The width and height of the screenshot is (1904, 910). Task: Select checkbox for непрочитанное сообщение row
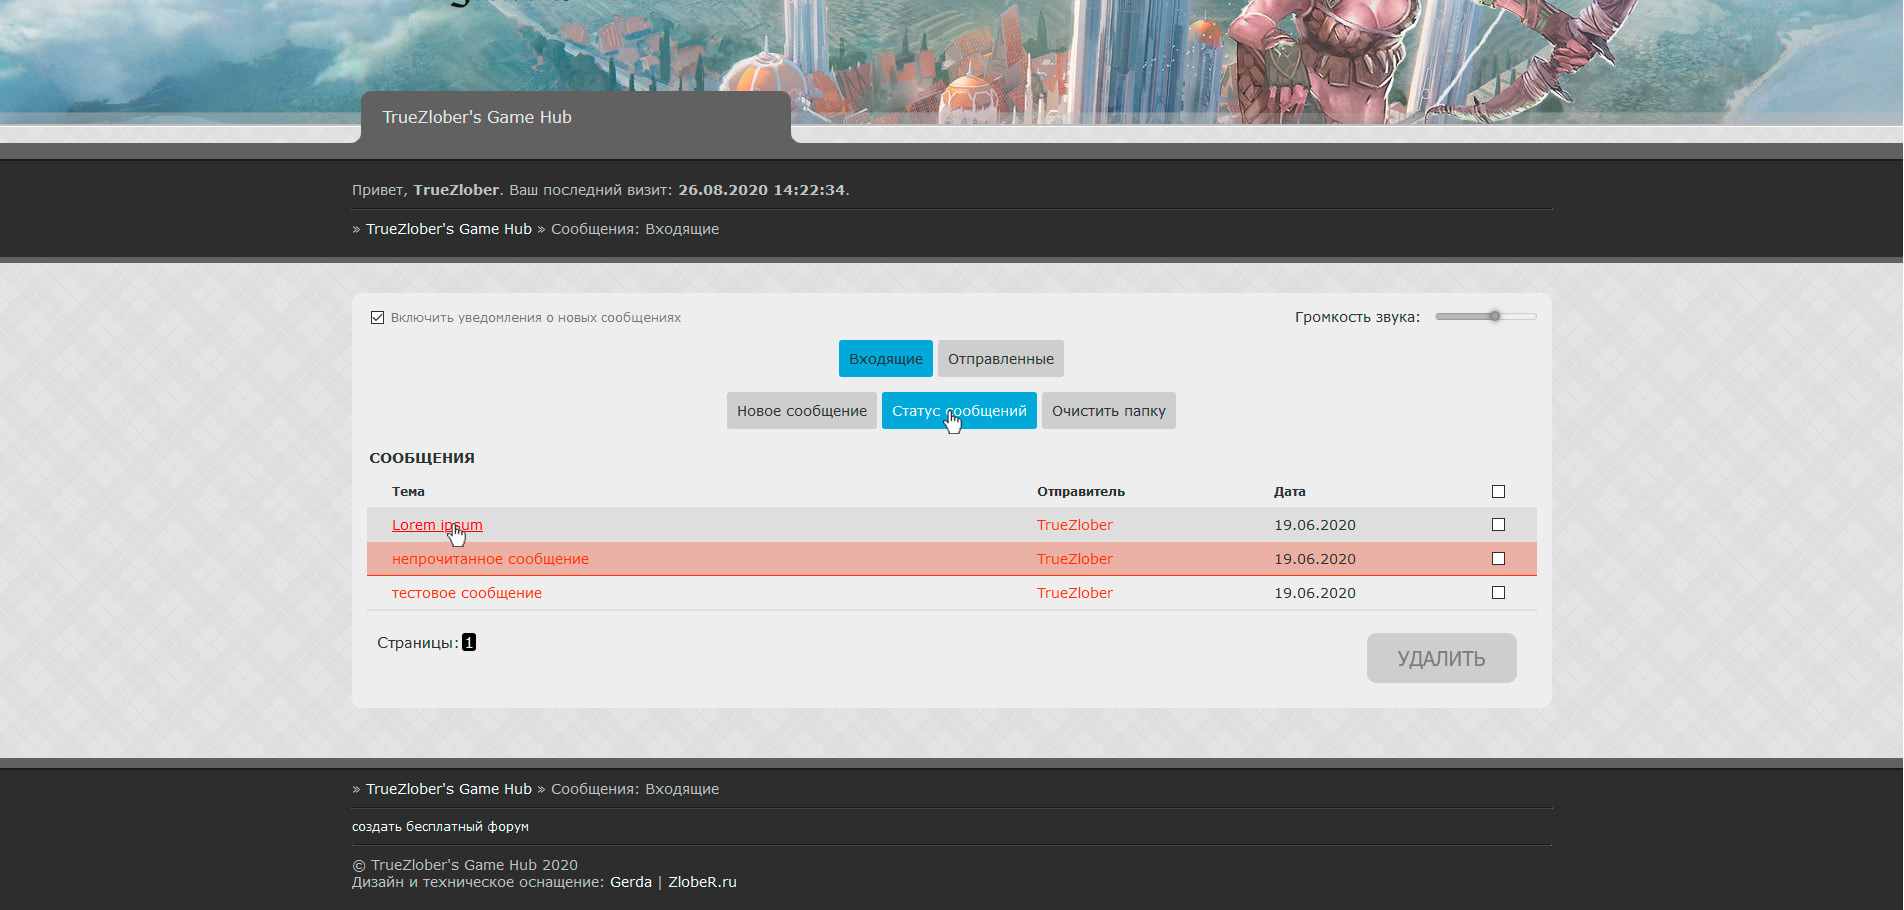point(1498,559)
